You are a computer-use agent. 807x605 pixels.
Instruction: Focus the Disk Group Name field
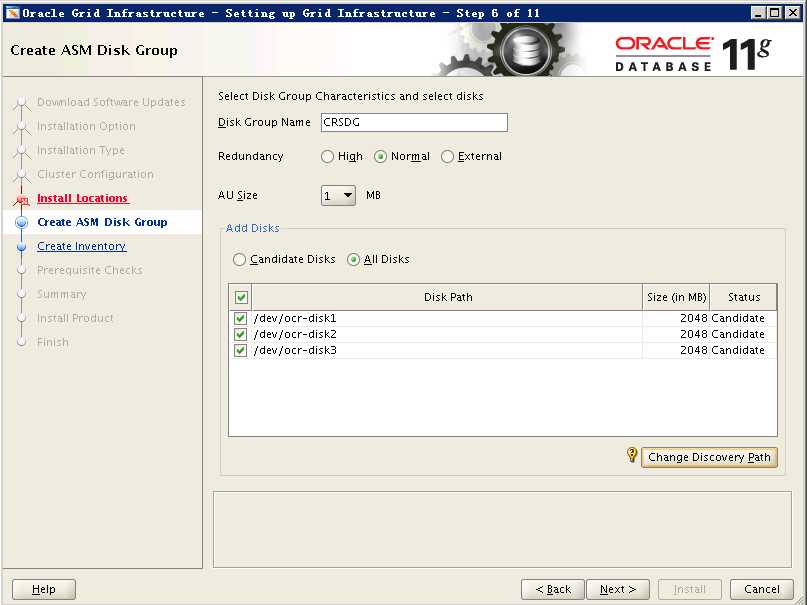point(414,122)
